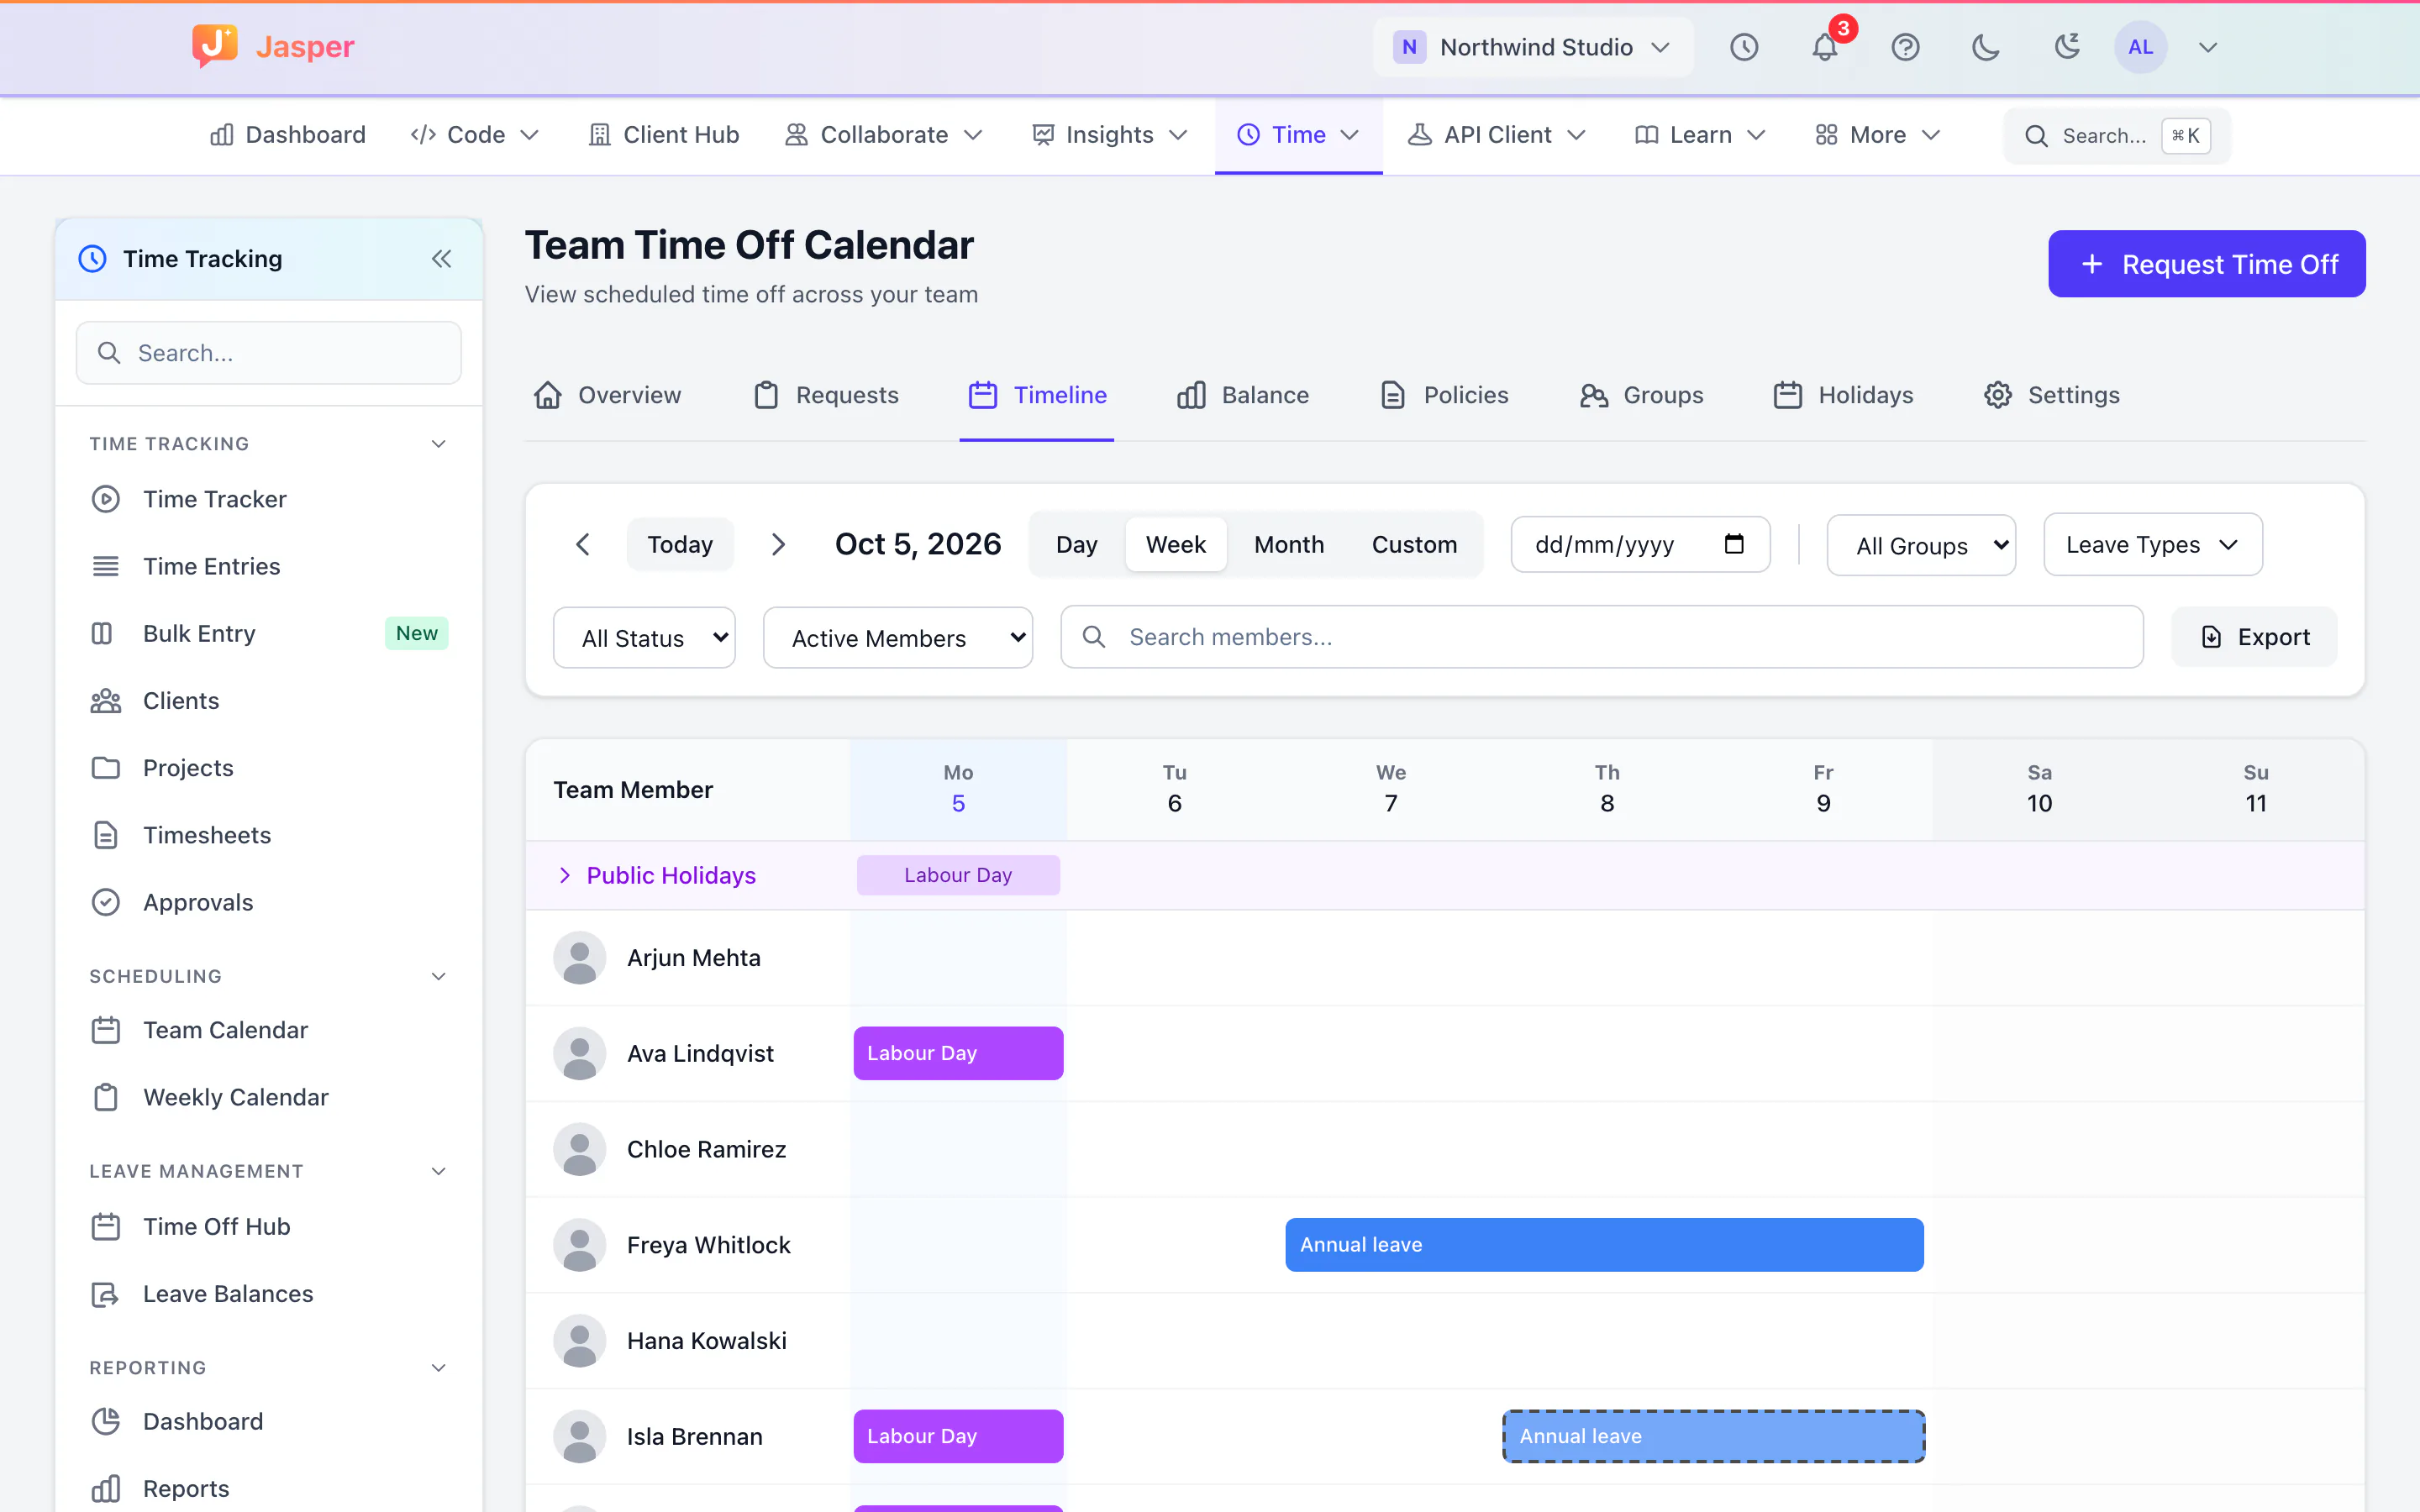Switch to Day view
This screenshot has height=1512, width=2420.
pyautogui.click(x=1076, y=544)
